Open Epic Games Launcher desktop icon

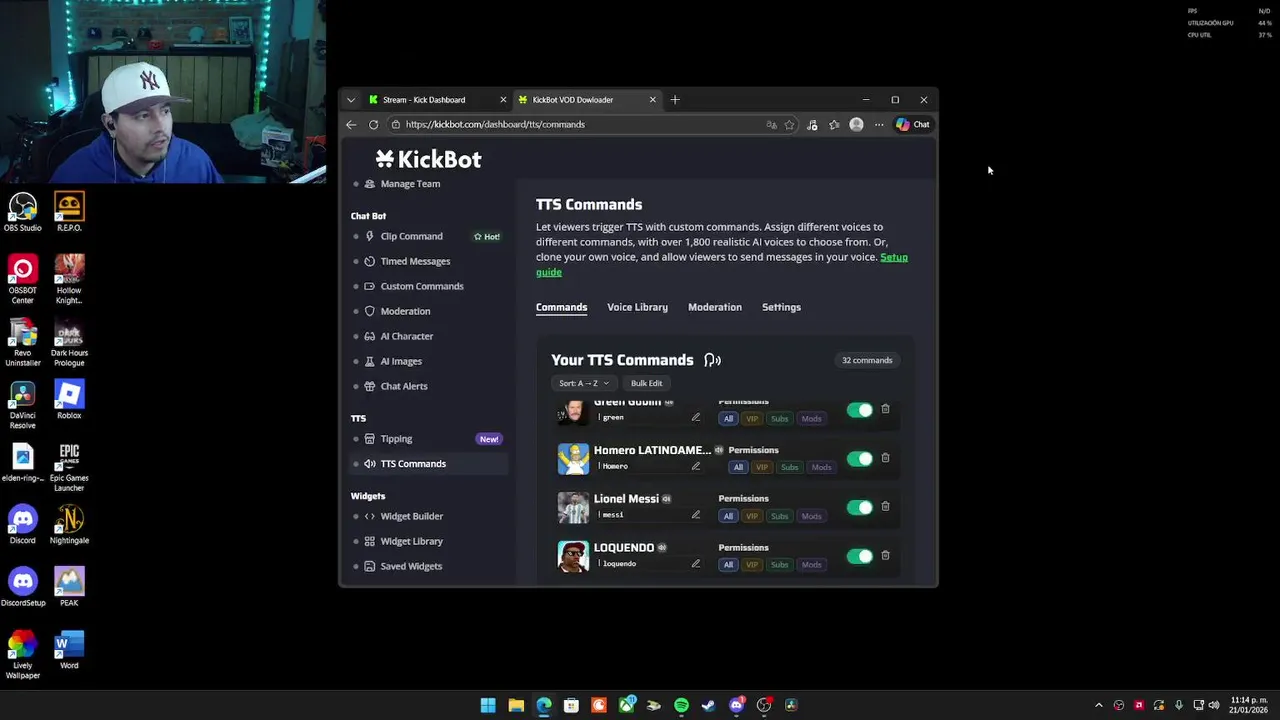pos(69,467)
